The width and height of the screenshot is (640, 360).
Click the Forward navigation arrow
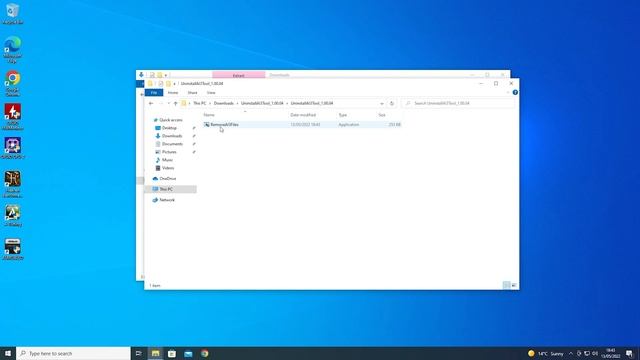pos(161,104)
